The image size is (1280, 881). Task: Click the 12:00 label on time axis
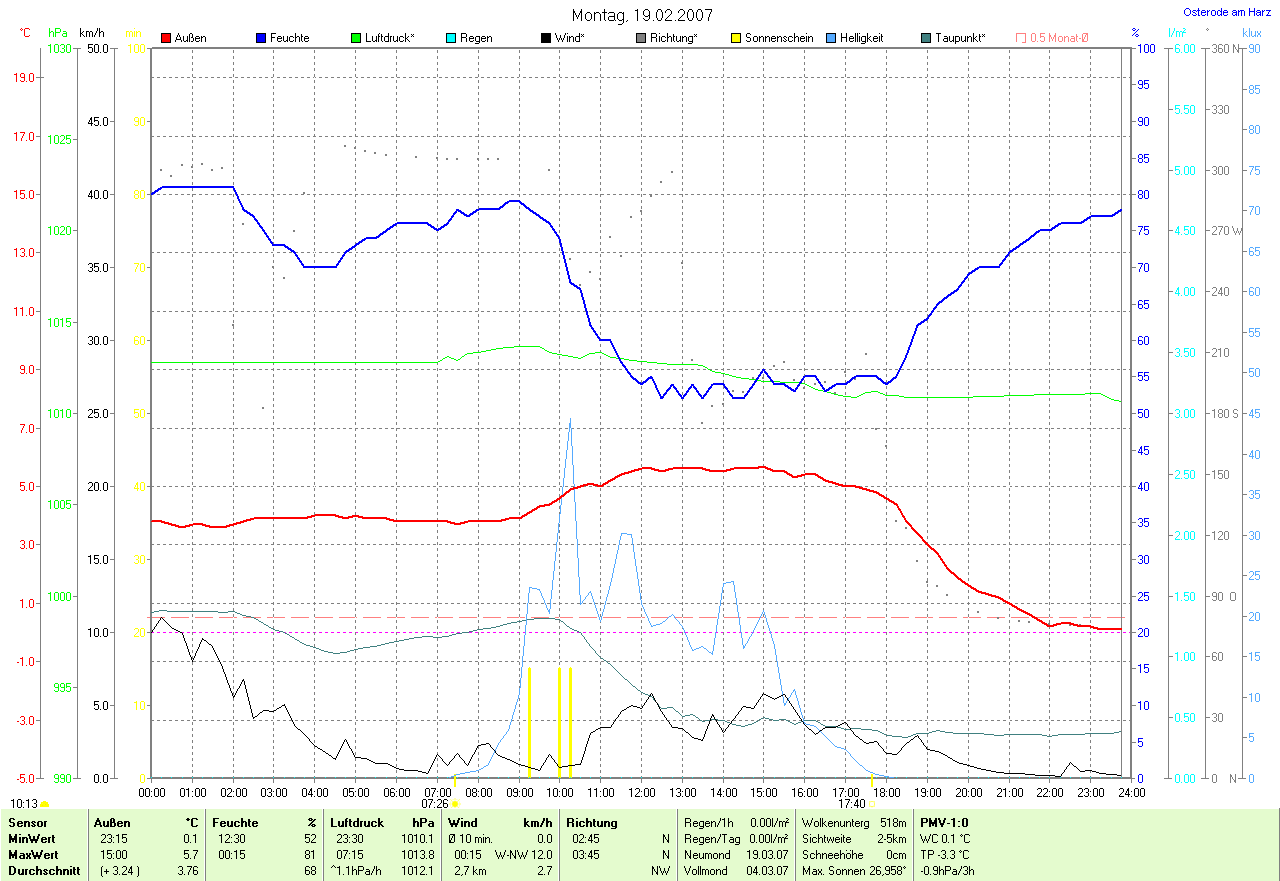pos(641,792)
